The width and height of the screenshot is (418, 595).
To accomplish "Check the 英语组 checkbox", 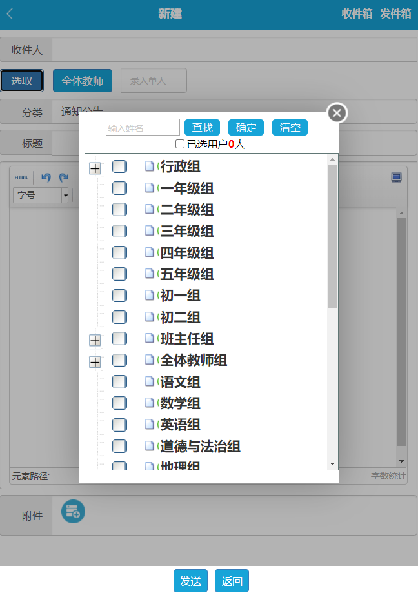I will click(x=119, y=424).
